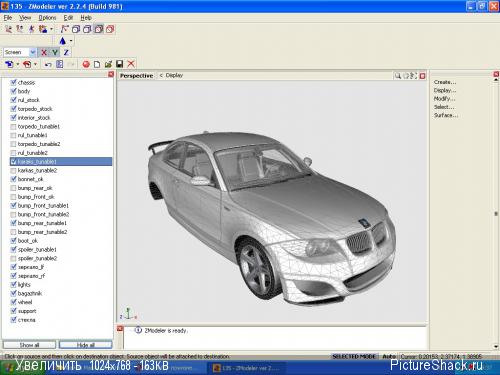500x375 pixels.
Task: Open materials editor red sphere icon
Action: coord(86,64)
